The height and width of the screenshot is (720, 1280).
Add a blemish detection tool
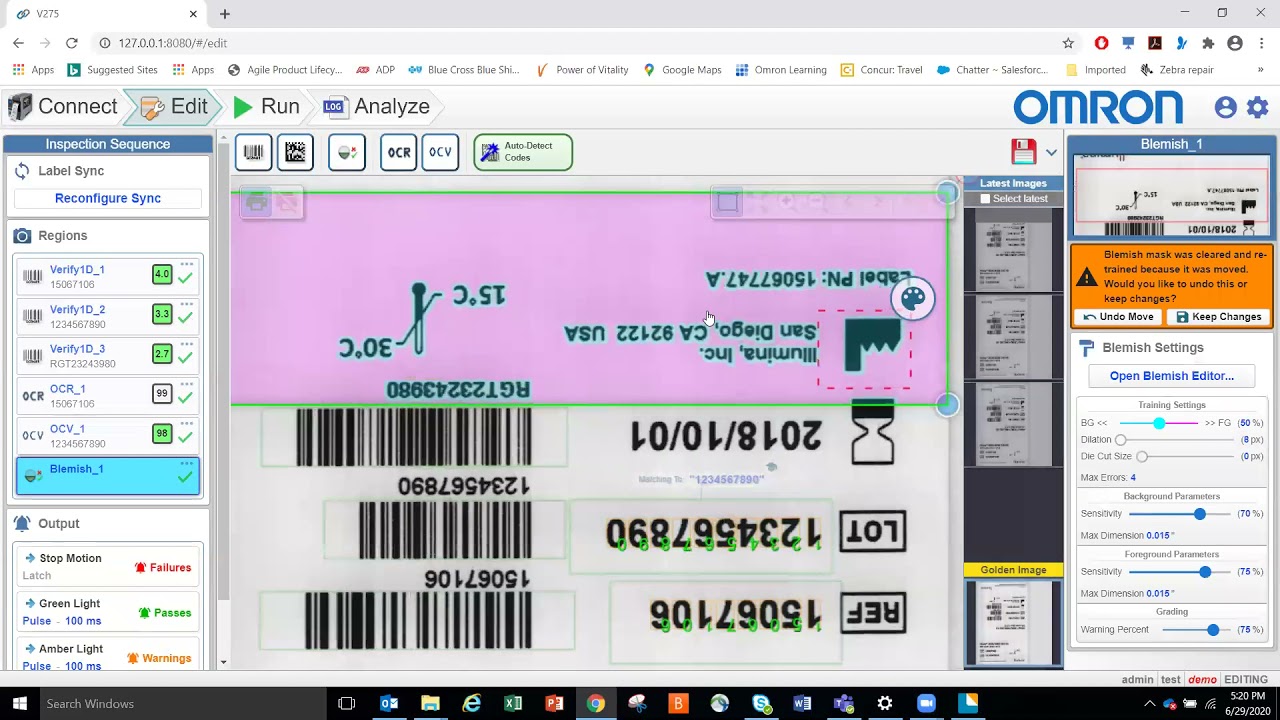tap(347, 152)
